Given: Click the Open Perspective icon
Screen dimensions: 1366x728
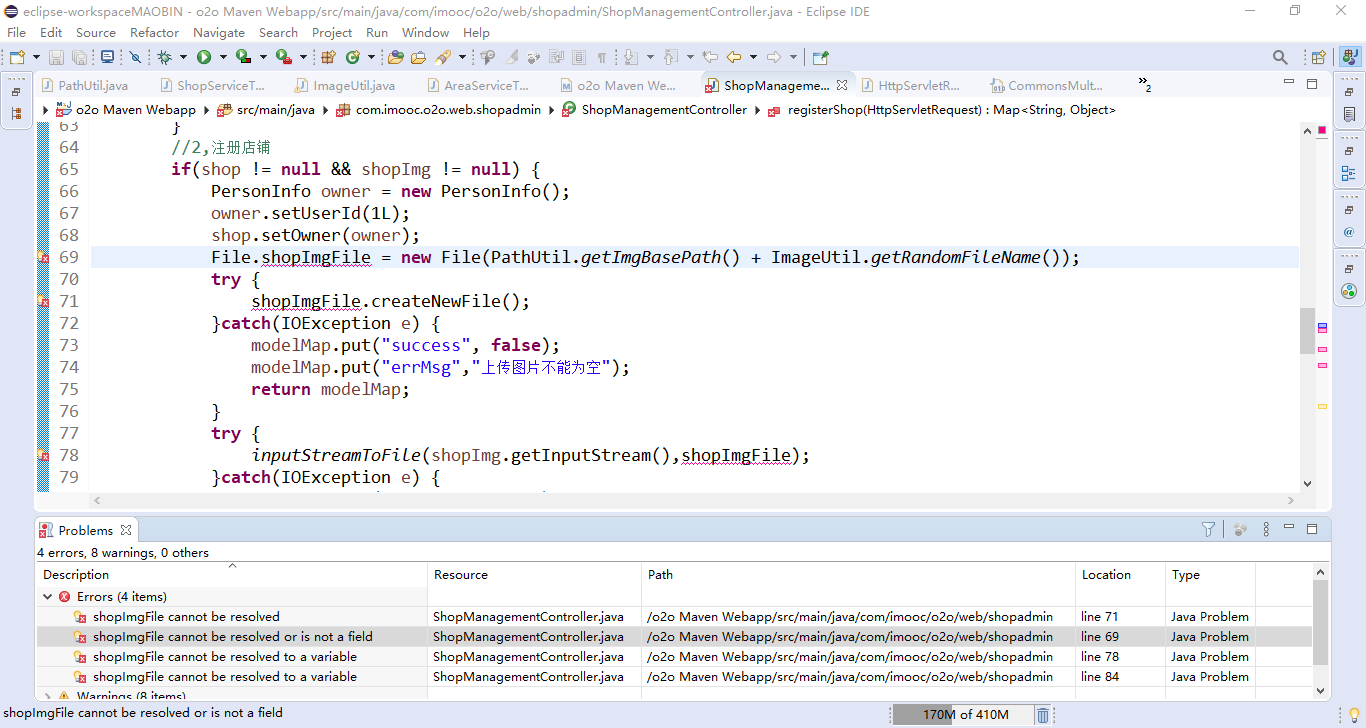Looking at the screenshot, I should pos(1319,57).
